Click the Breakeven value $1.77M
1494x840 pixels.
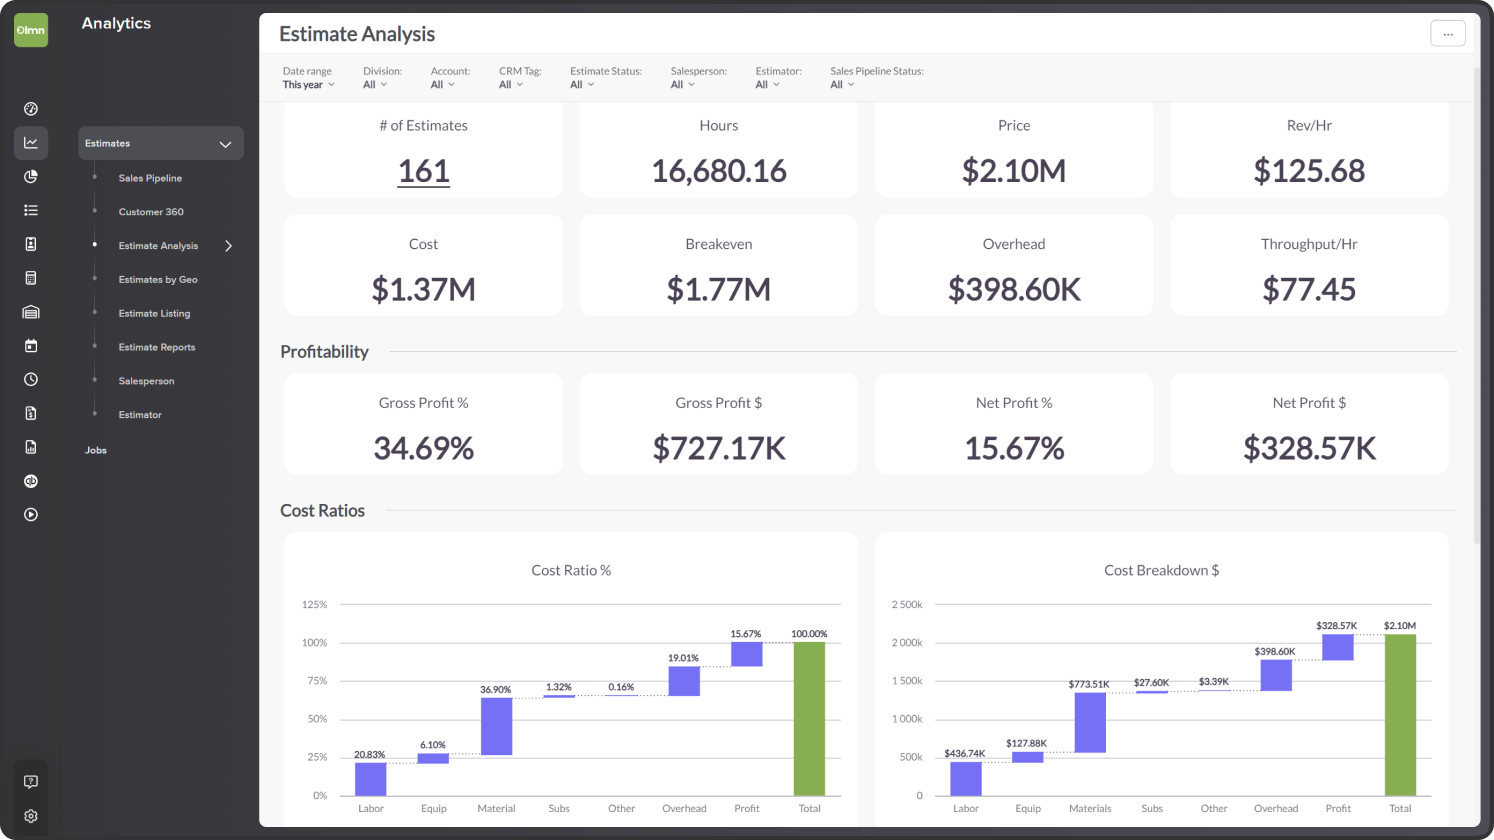coord(719,290)
